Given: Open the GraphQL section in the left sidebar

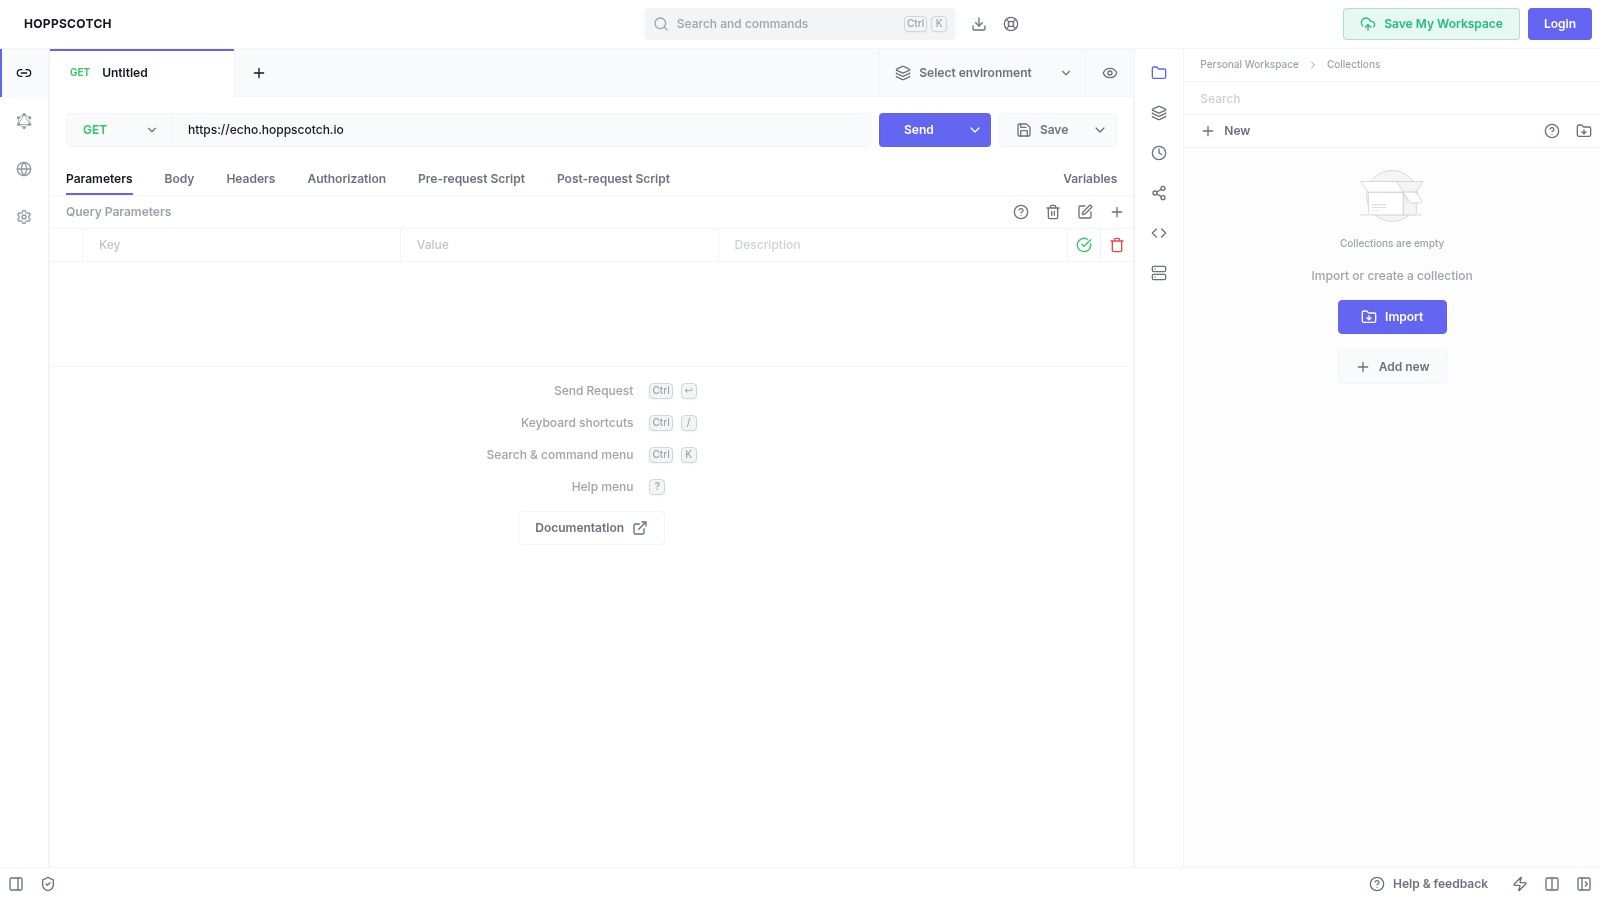Looking at the screenshot, I should pyautogui.click(x=23, y=120).
